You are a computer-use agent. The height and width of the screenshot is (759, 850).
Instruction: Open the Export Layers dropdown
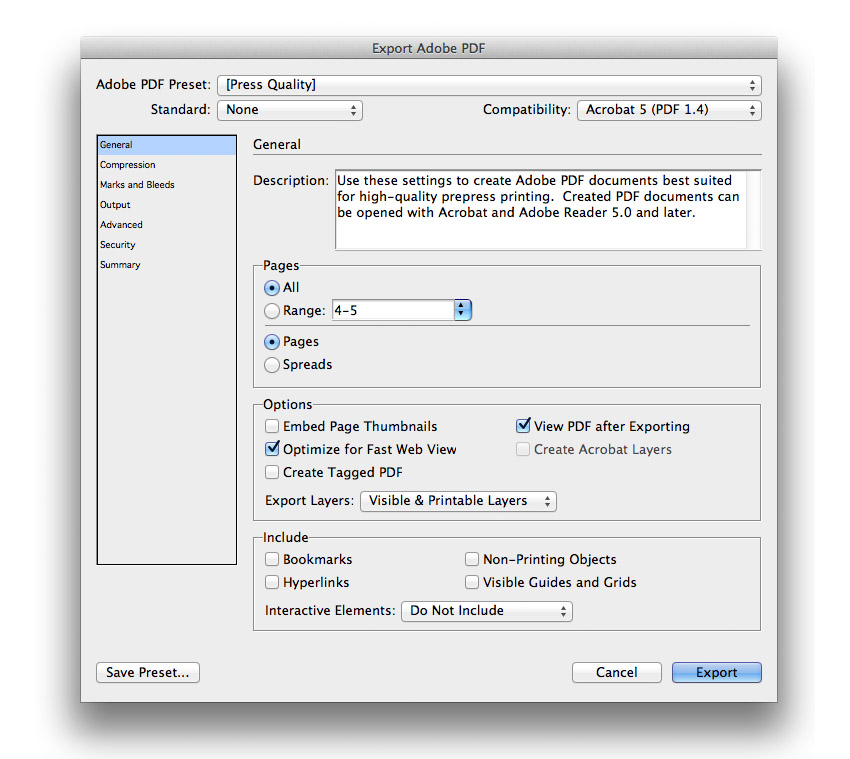(458, 501)
